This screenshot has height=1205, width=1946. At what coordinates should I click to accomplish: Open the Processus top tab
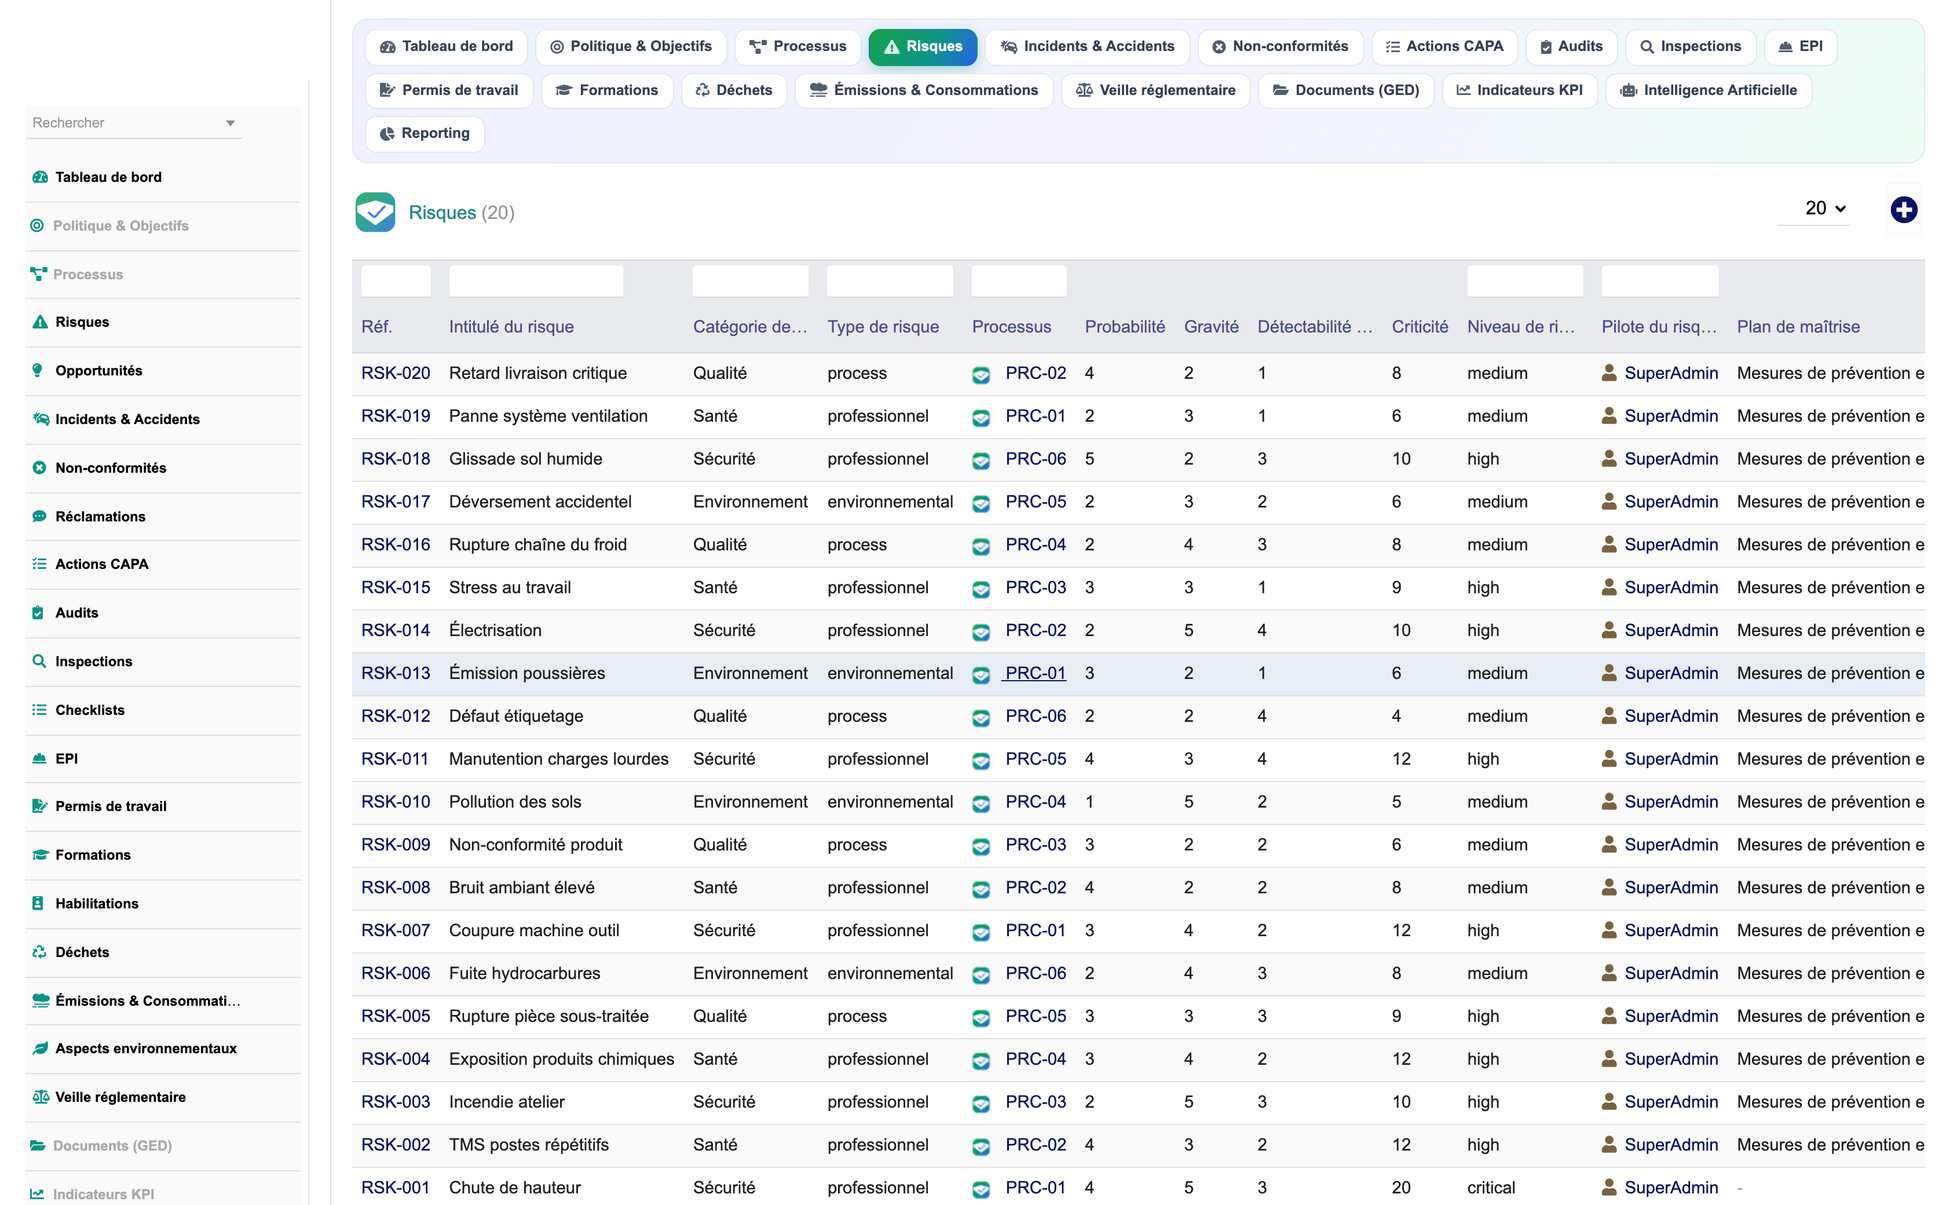[x=798, y=46]
